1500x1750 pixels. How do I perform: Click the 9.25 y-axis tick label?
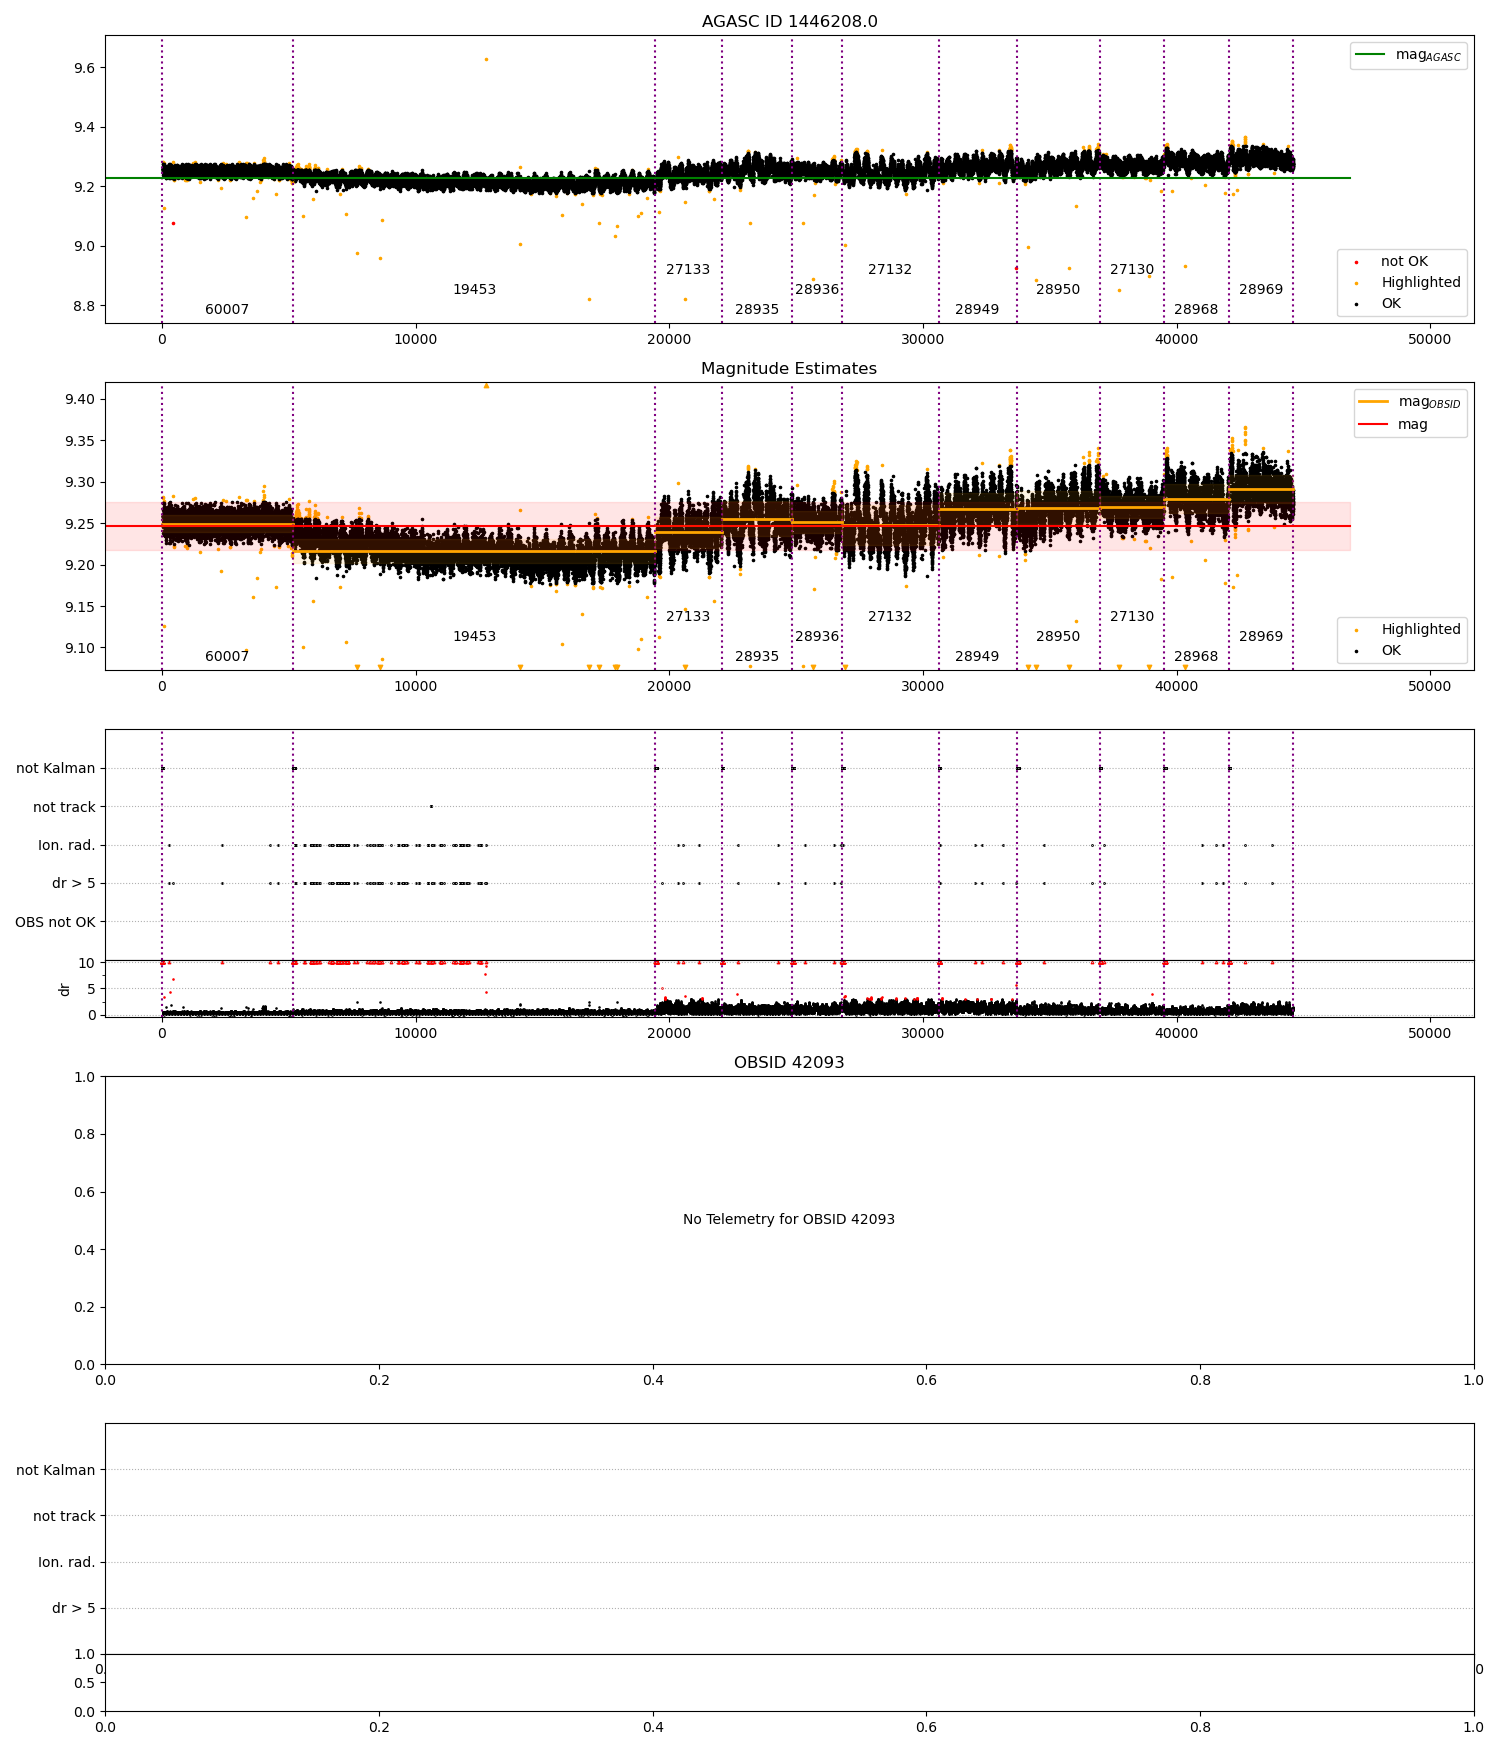click(x=80, y=524)
